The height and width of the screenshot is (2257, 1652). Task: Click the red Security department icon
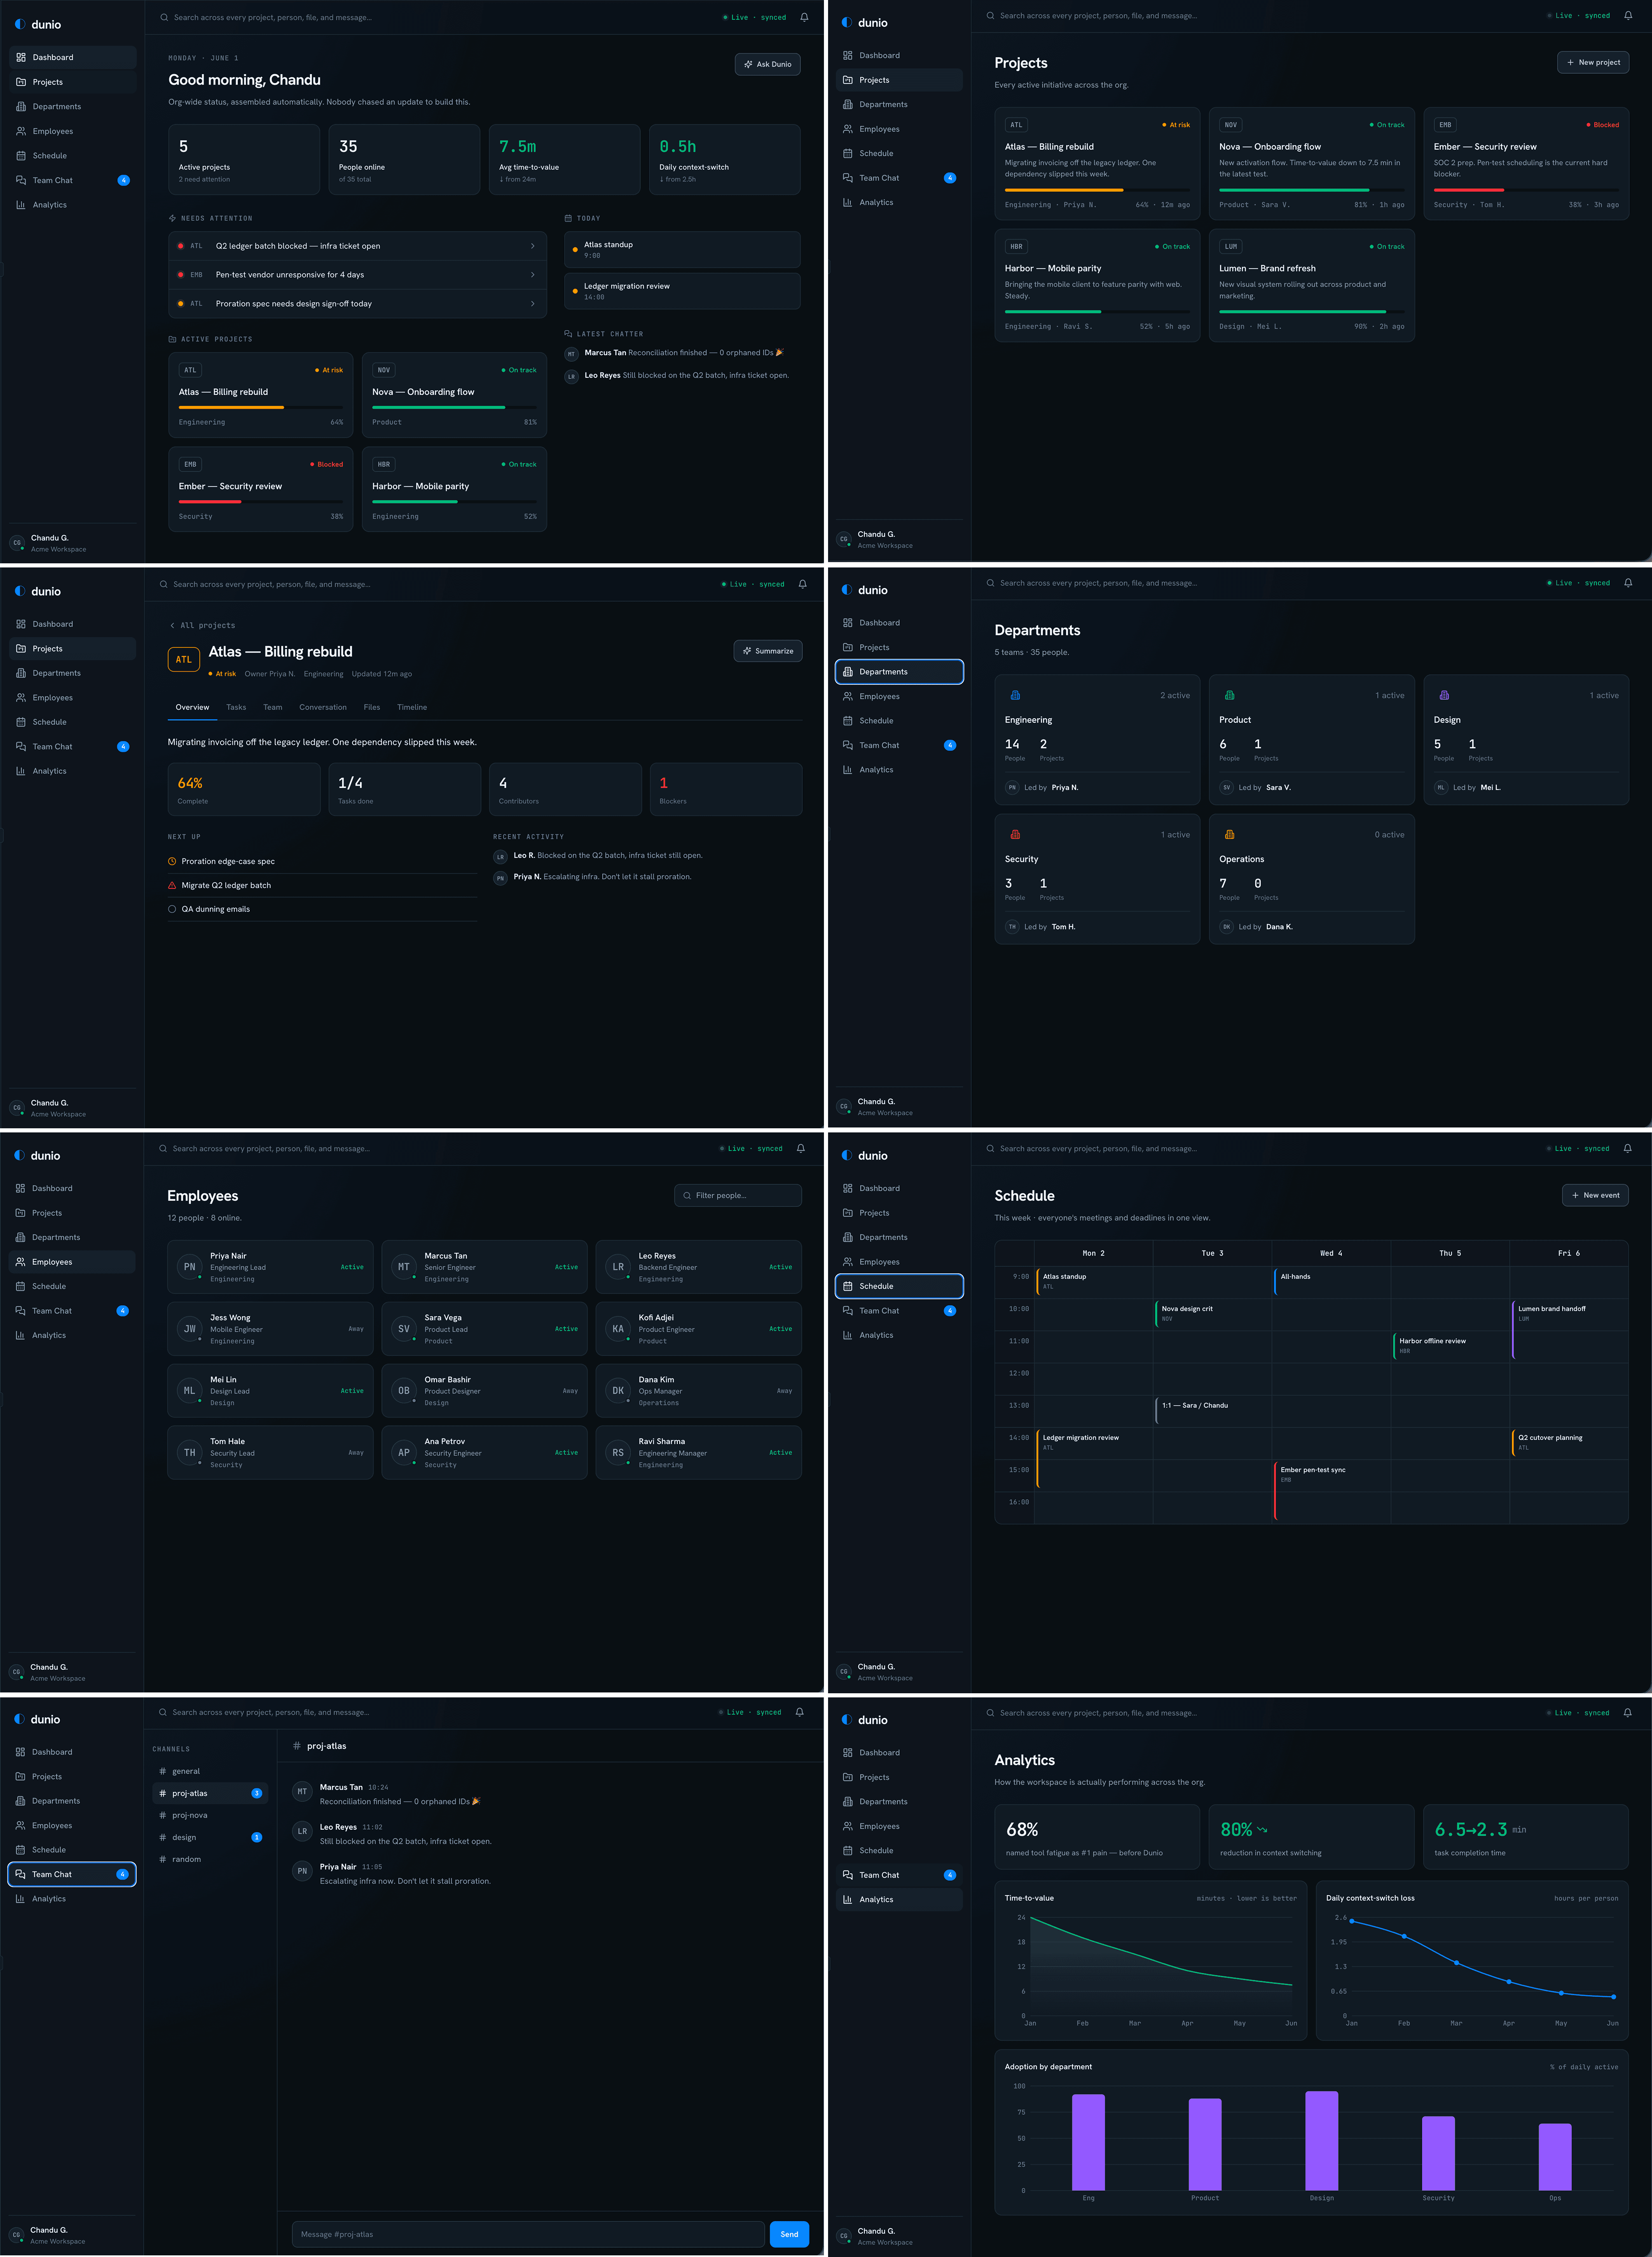click(1015, 834)
